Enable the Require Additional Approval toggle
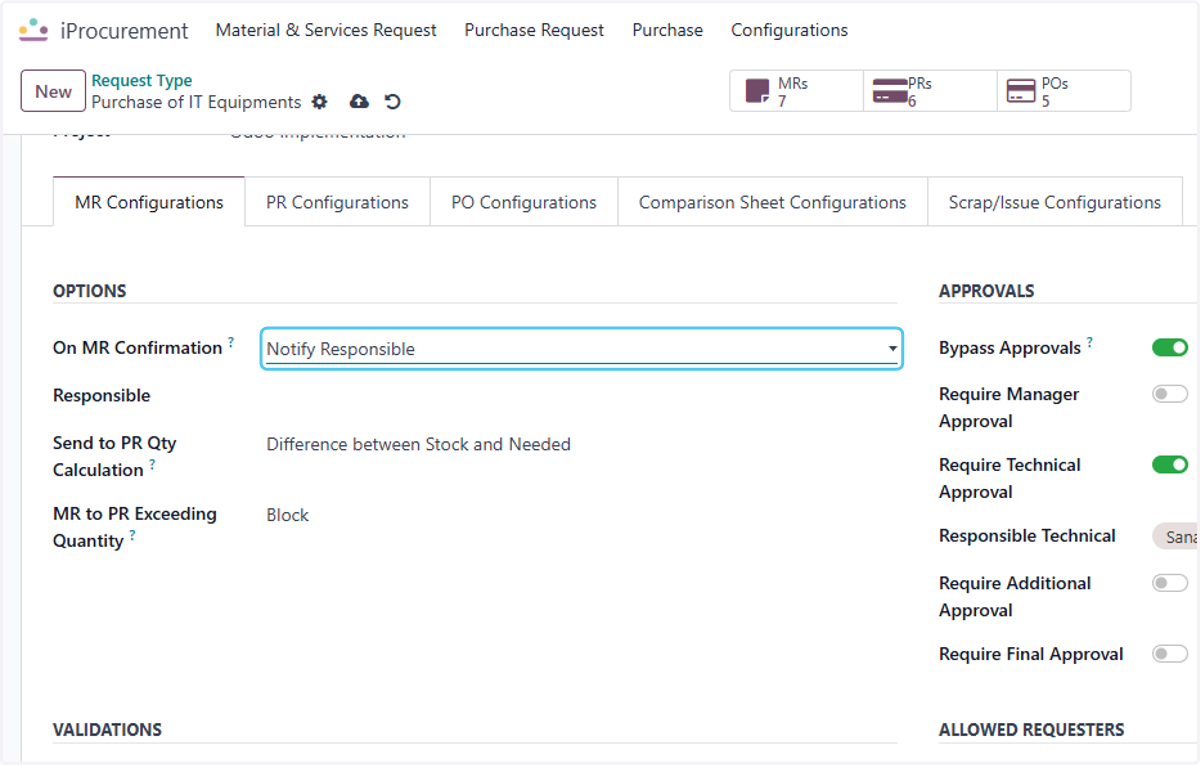 1170,583
